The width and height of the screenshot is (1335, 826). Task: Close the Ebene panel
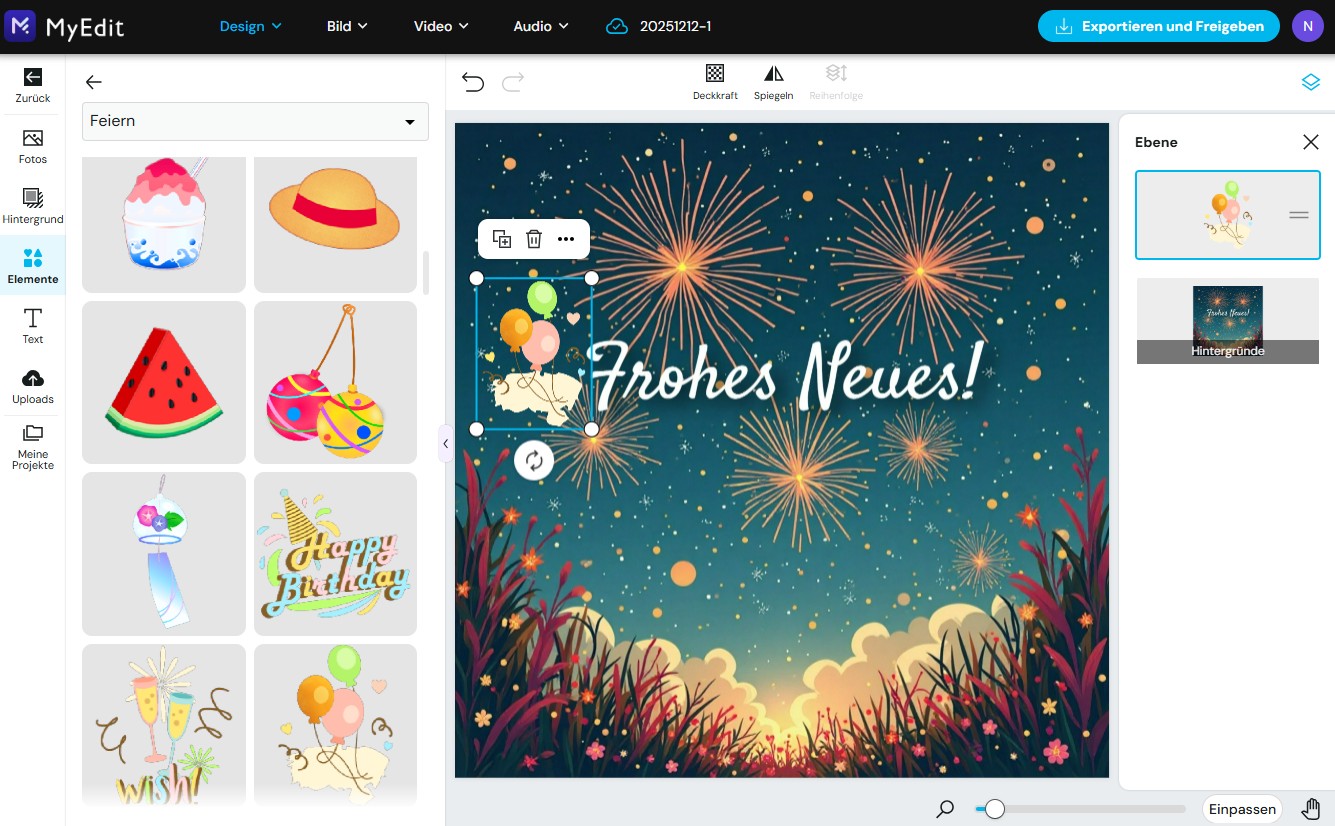1311,142
